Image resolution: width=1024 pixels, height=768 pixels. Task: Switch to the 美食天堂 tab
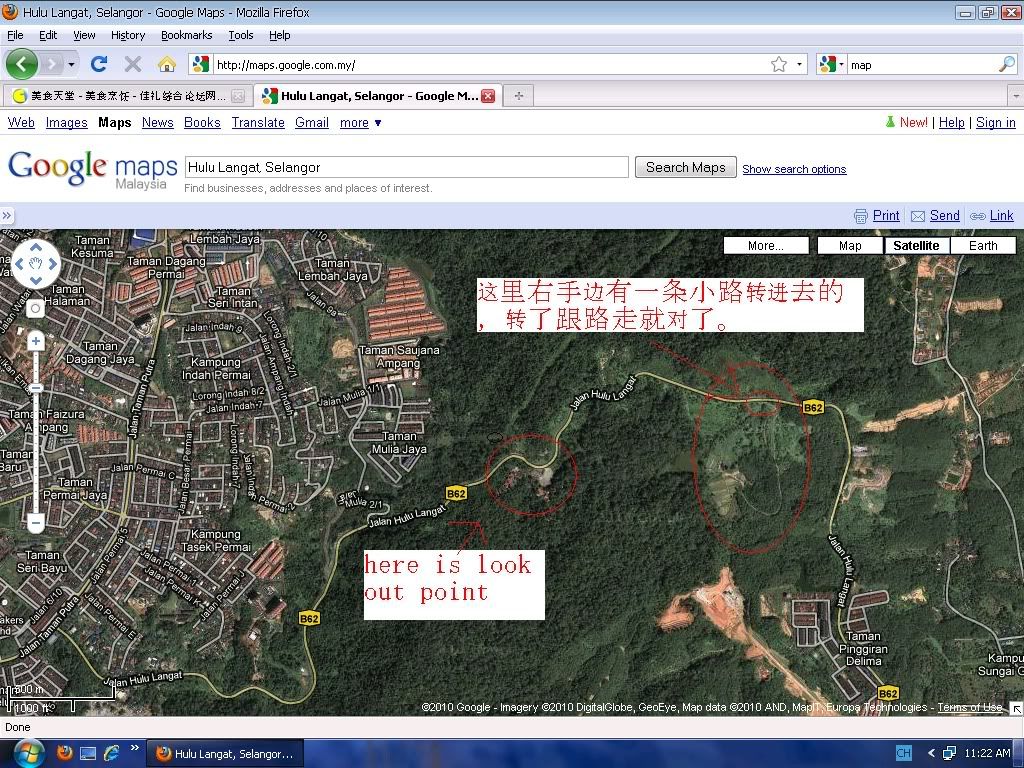click(127, 96)
